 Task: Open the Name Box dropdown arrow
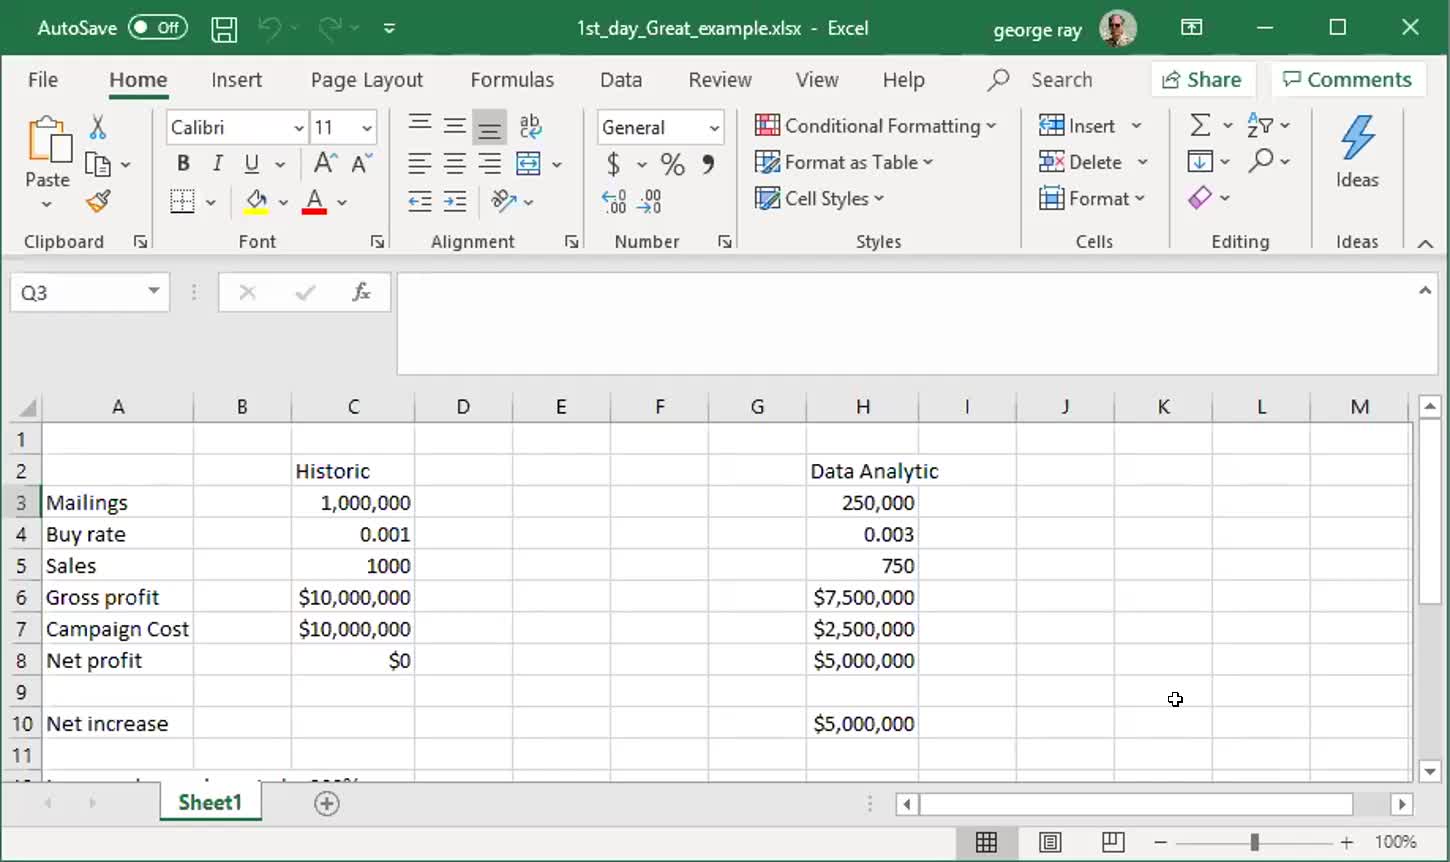coord(154,291)
